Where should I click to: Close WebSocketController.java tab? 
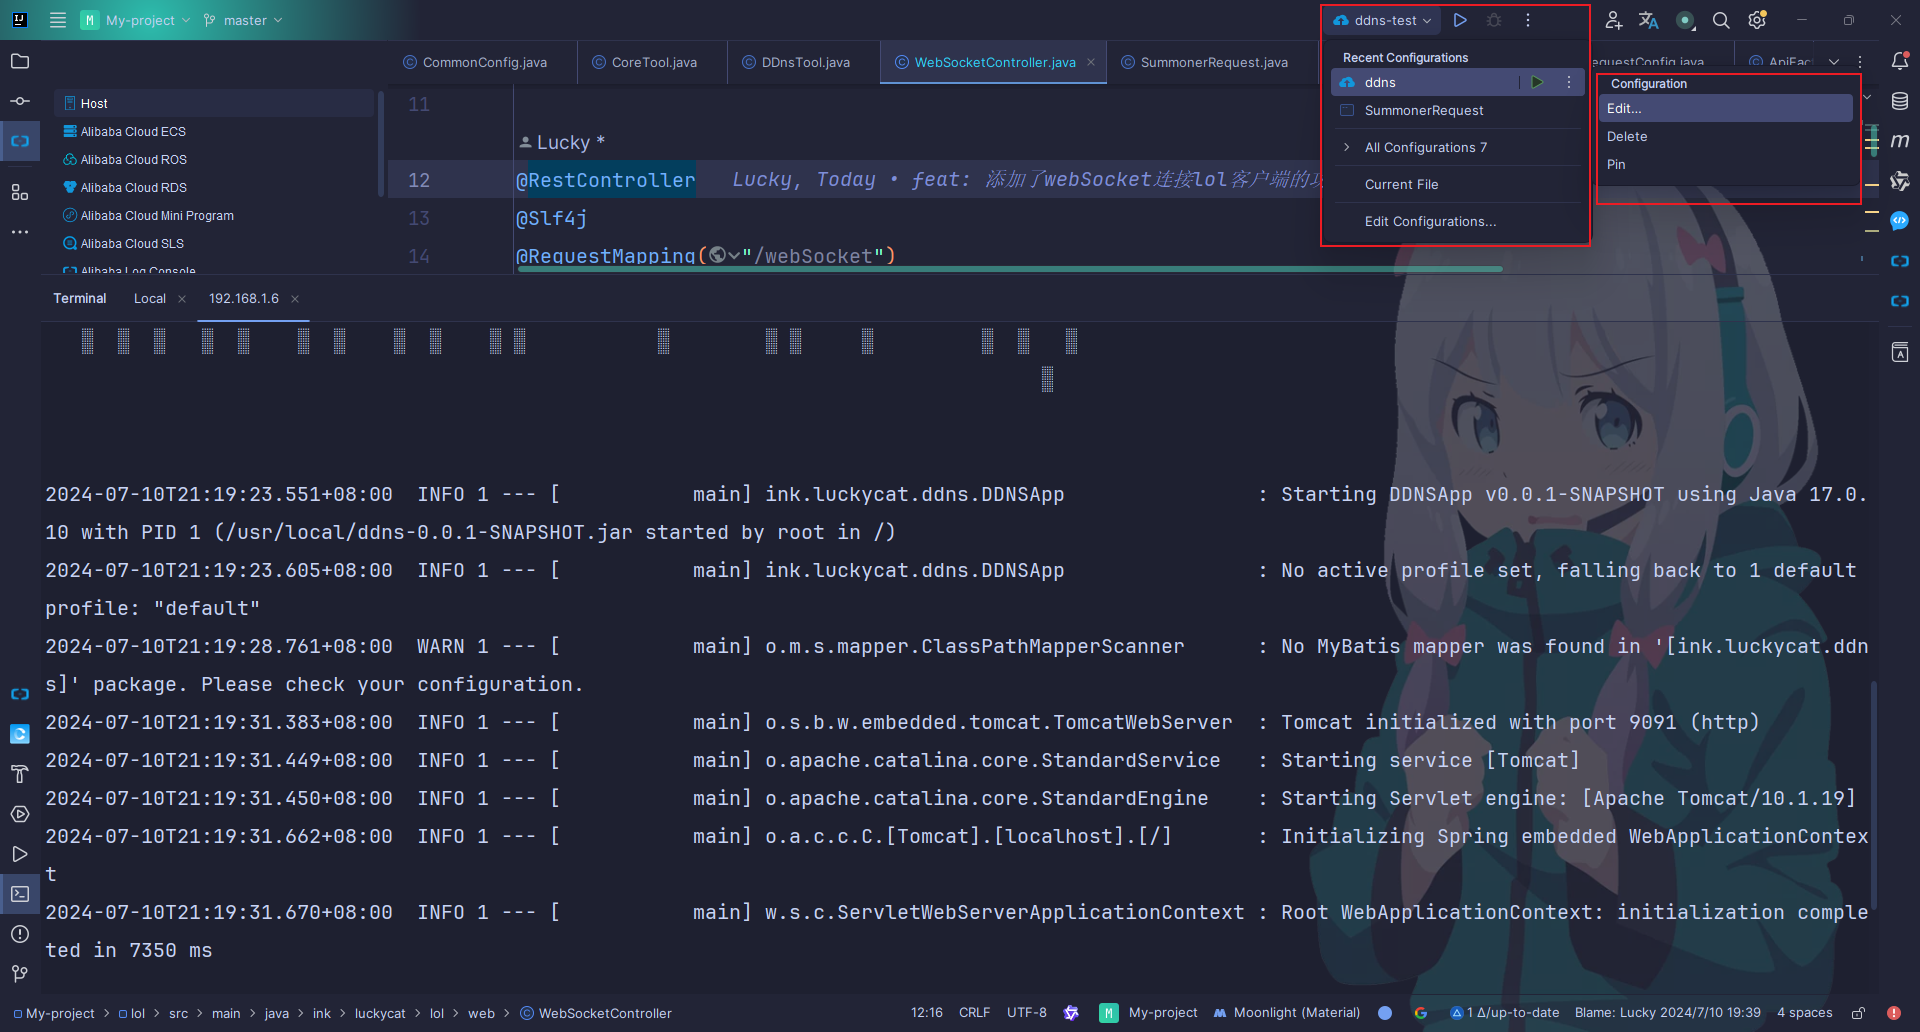click(1091, 62)
